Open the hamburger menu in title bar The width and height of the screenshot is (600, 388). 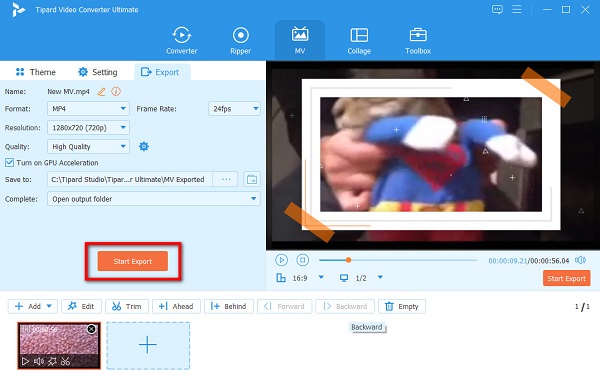(517, 9)
